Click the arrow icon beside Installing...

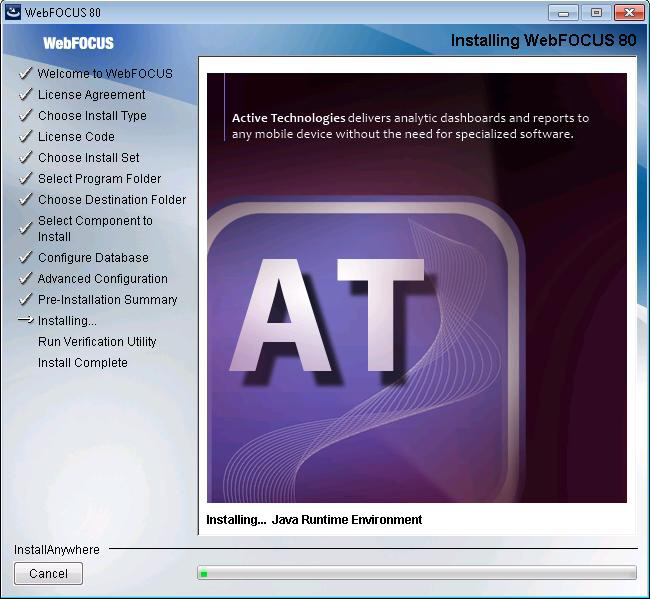click(26, 320)
